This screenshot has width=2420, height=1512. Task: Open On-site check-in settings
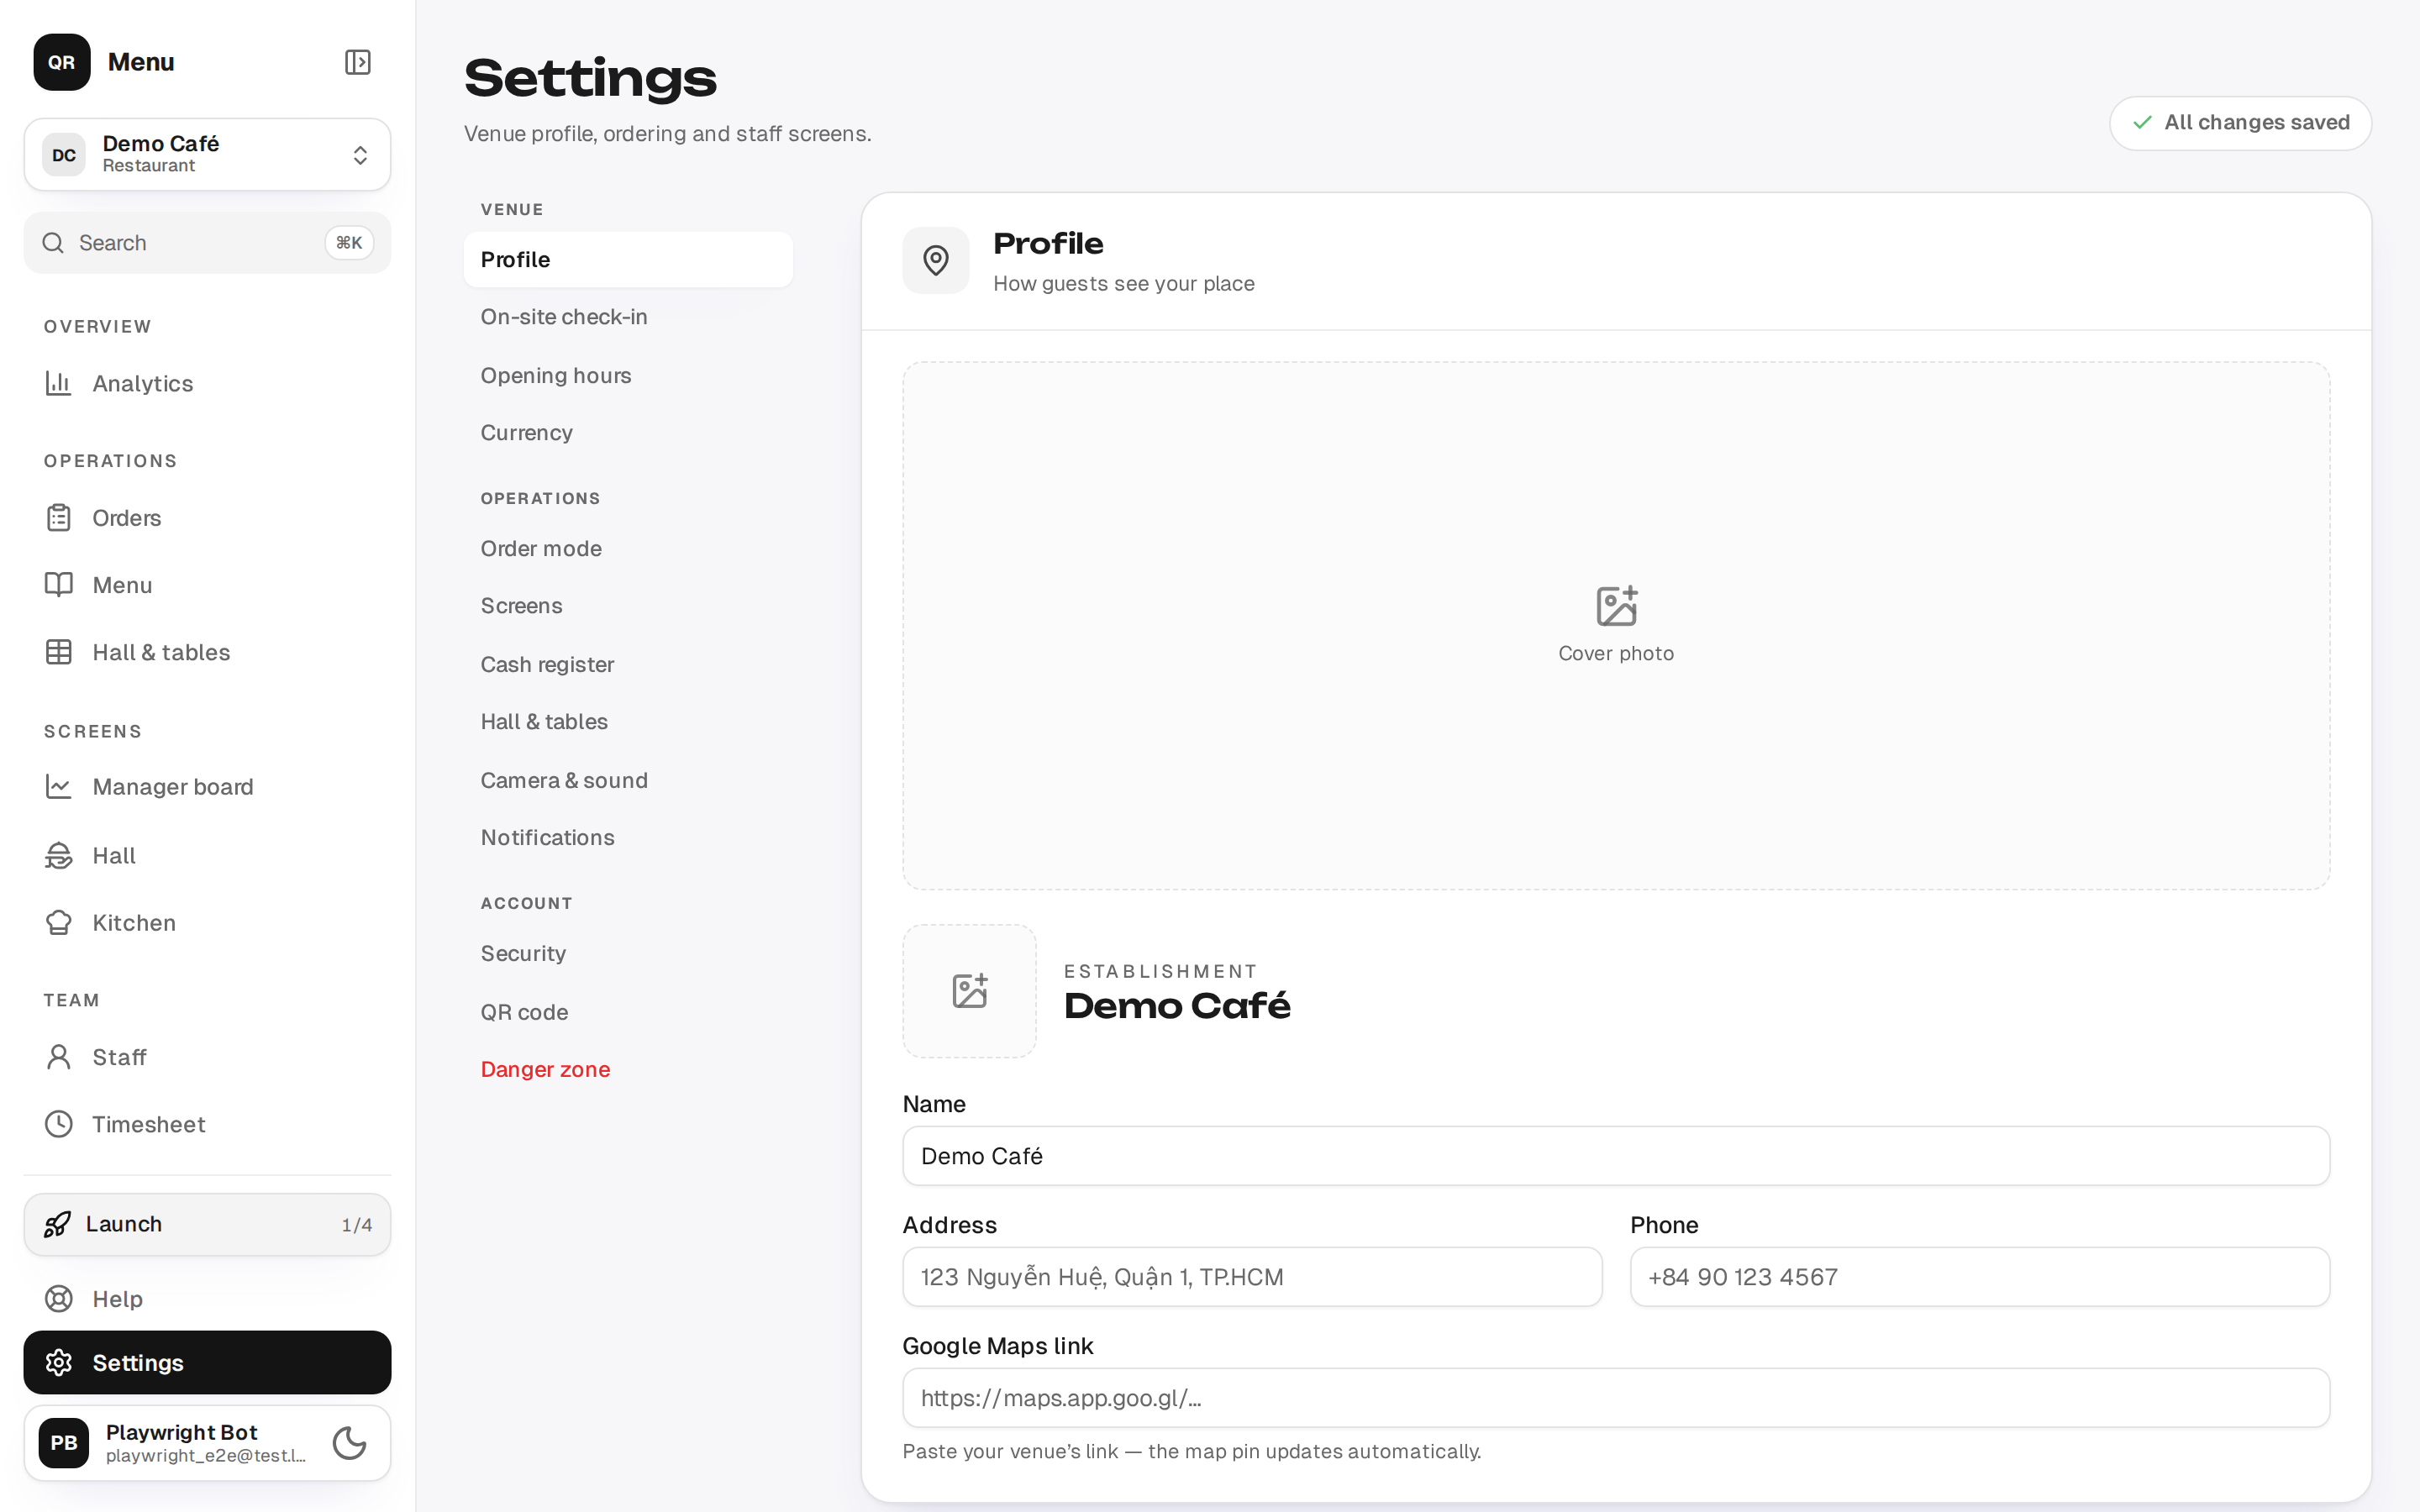628,317
